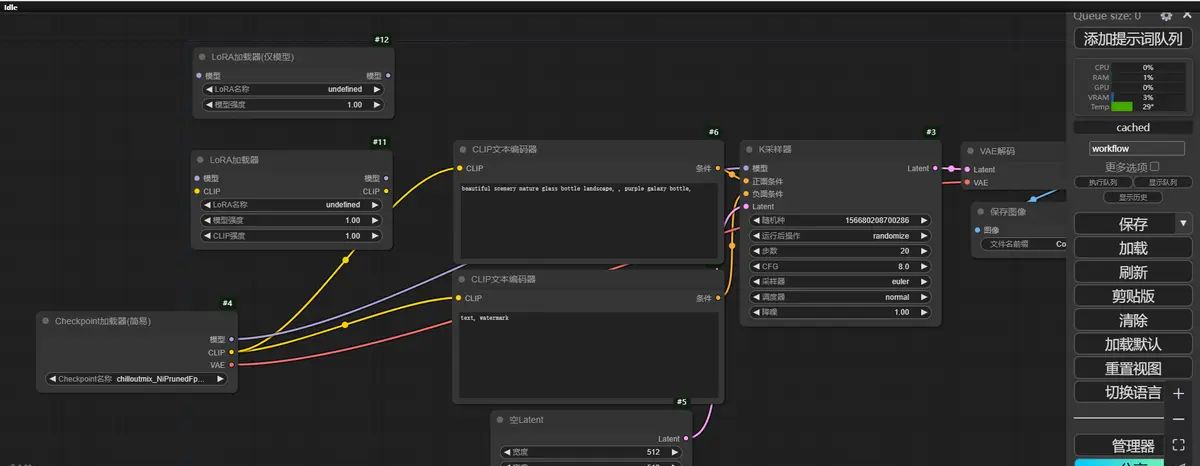Click the workflow name input field
Screen dimensions: 1200x466
click(x=1137, y=149)
